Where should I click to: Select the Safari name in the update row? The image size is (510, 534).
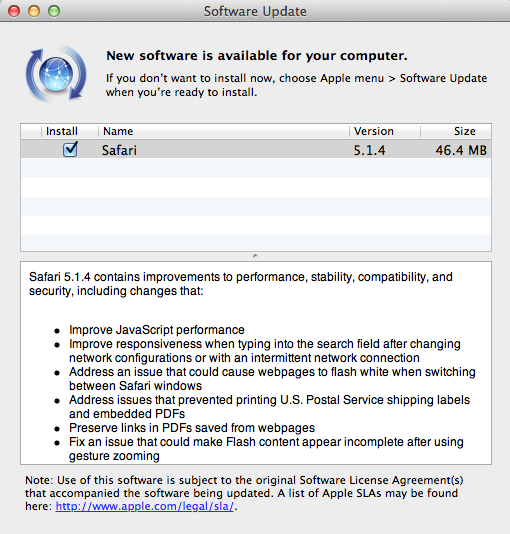[119, 150]
